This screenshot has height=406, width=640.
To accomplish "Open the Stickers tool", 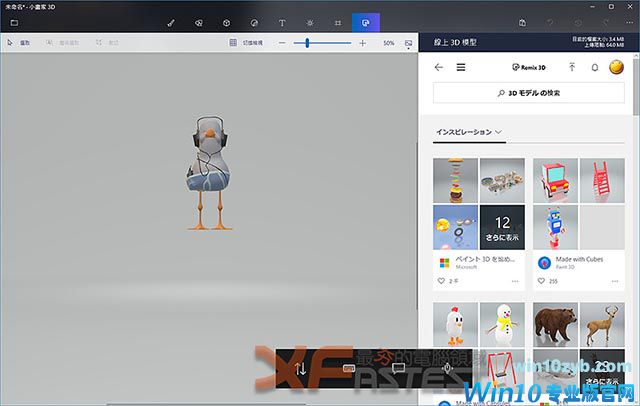I will tap(254, 23).
